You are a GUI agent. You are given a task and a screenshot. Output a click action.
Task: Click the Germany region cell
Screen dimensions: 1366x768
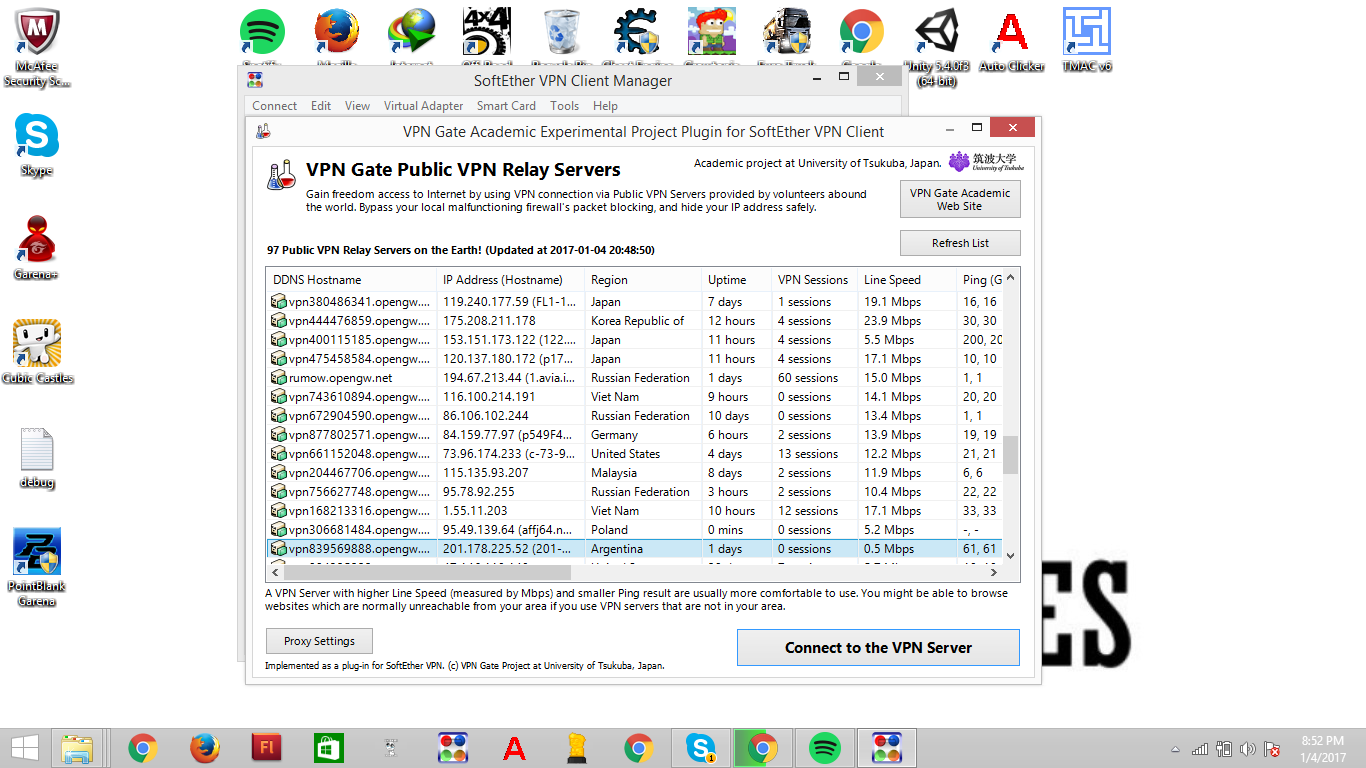tap(614, 435)
